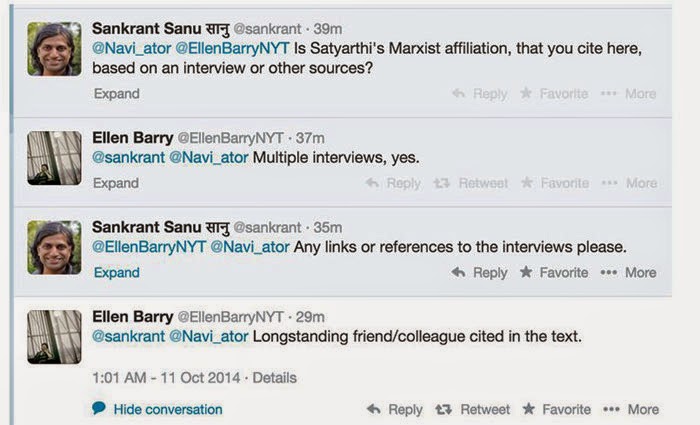Expand the 'Any links or references' tweet

coord(116,272)
